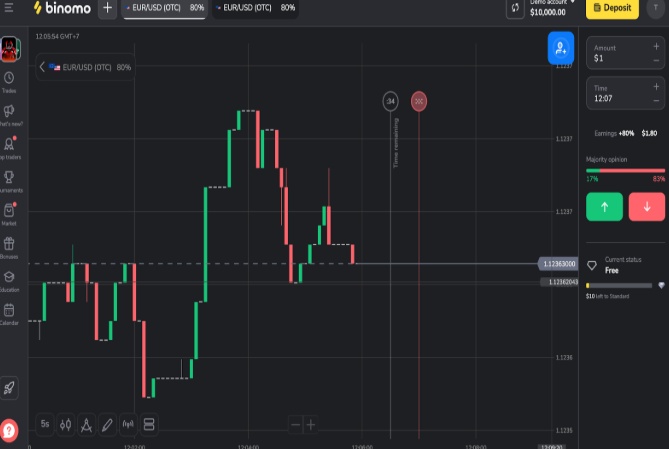Open the chart type candlestick icon
This screenshot has height=449, width=669.
[x=65, y=424]
